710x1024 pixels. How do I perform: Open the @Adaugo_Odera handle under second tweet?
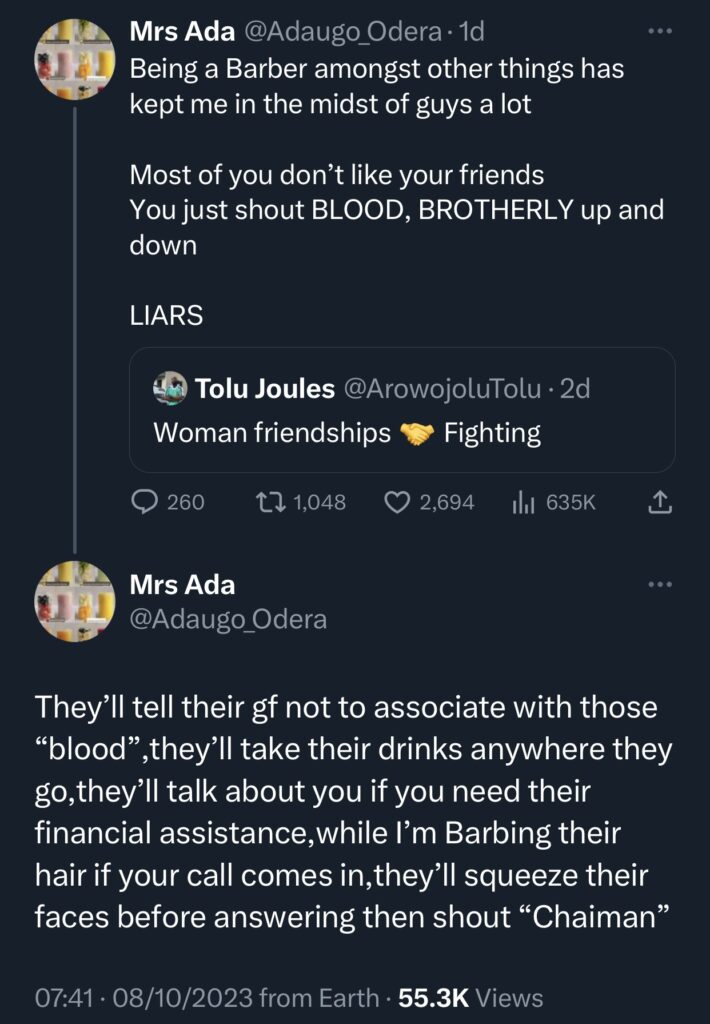click(228, 619)
